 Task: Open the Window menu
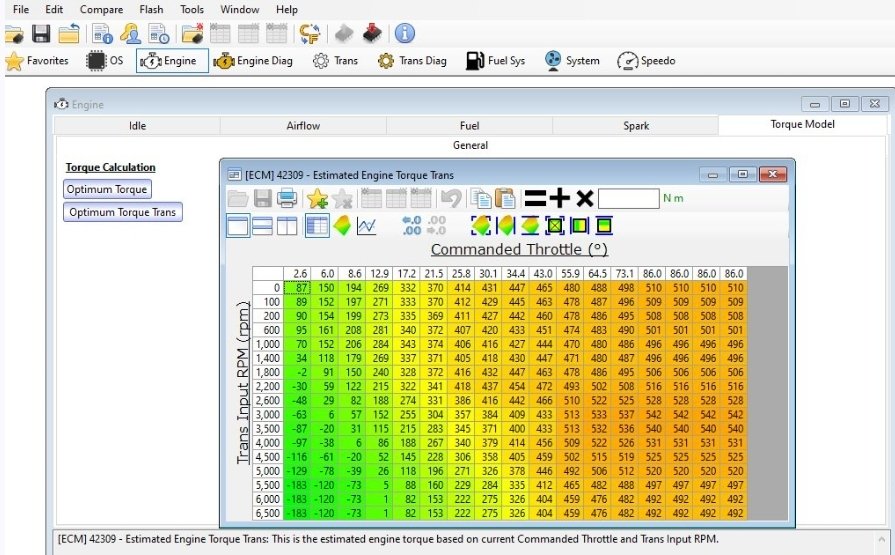240,10
